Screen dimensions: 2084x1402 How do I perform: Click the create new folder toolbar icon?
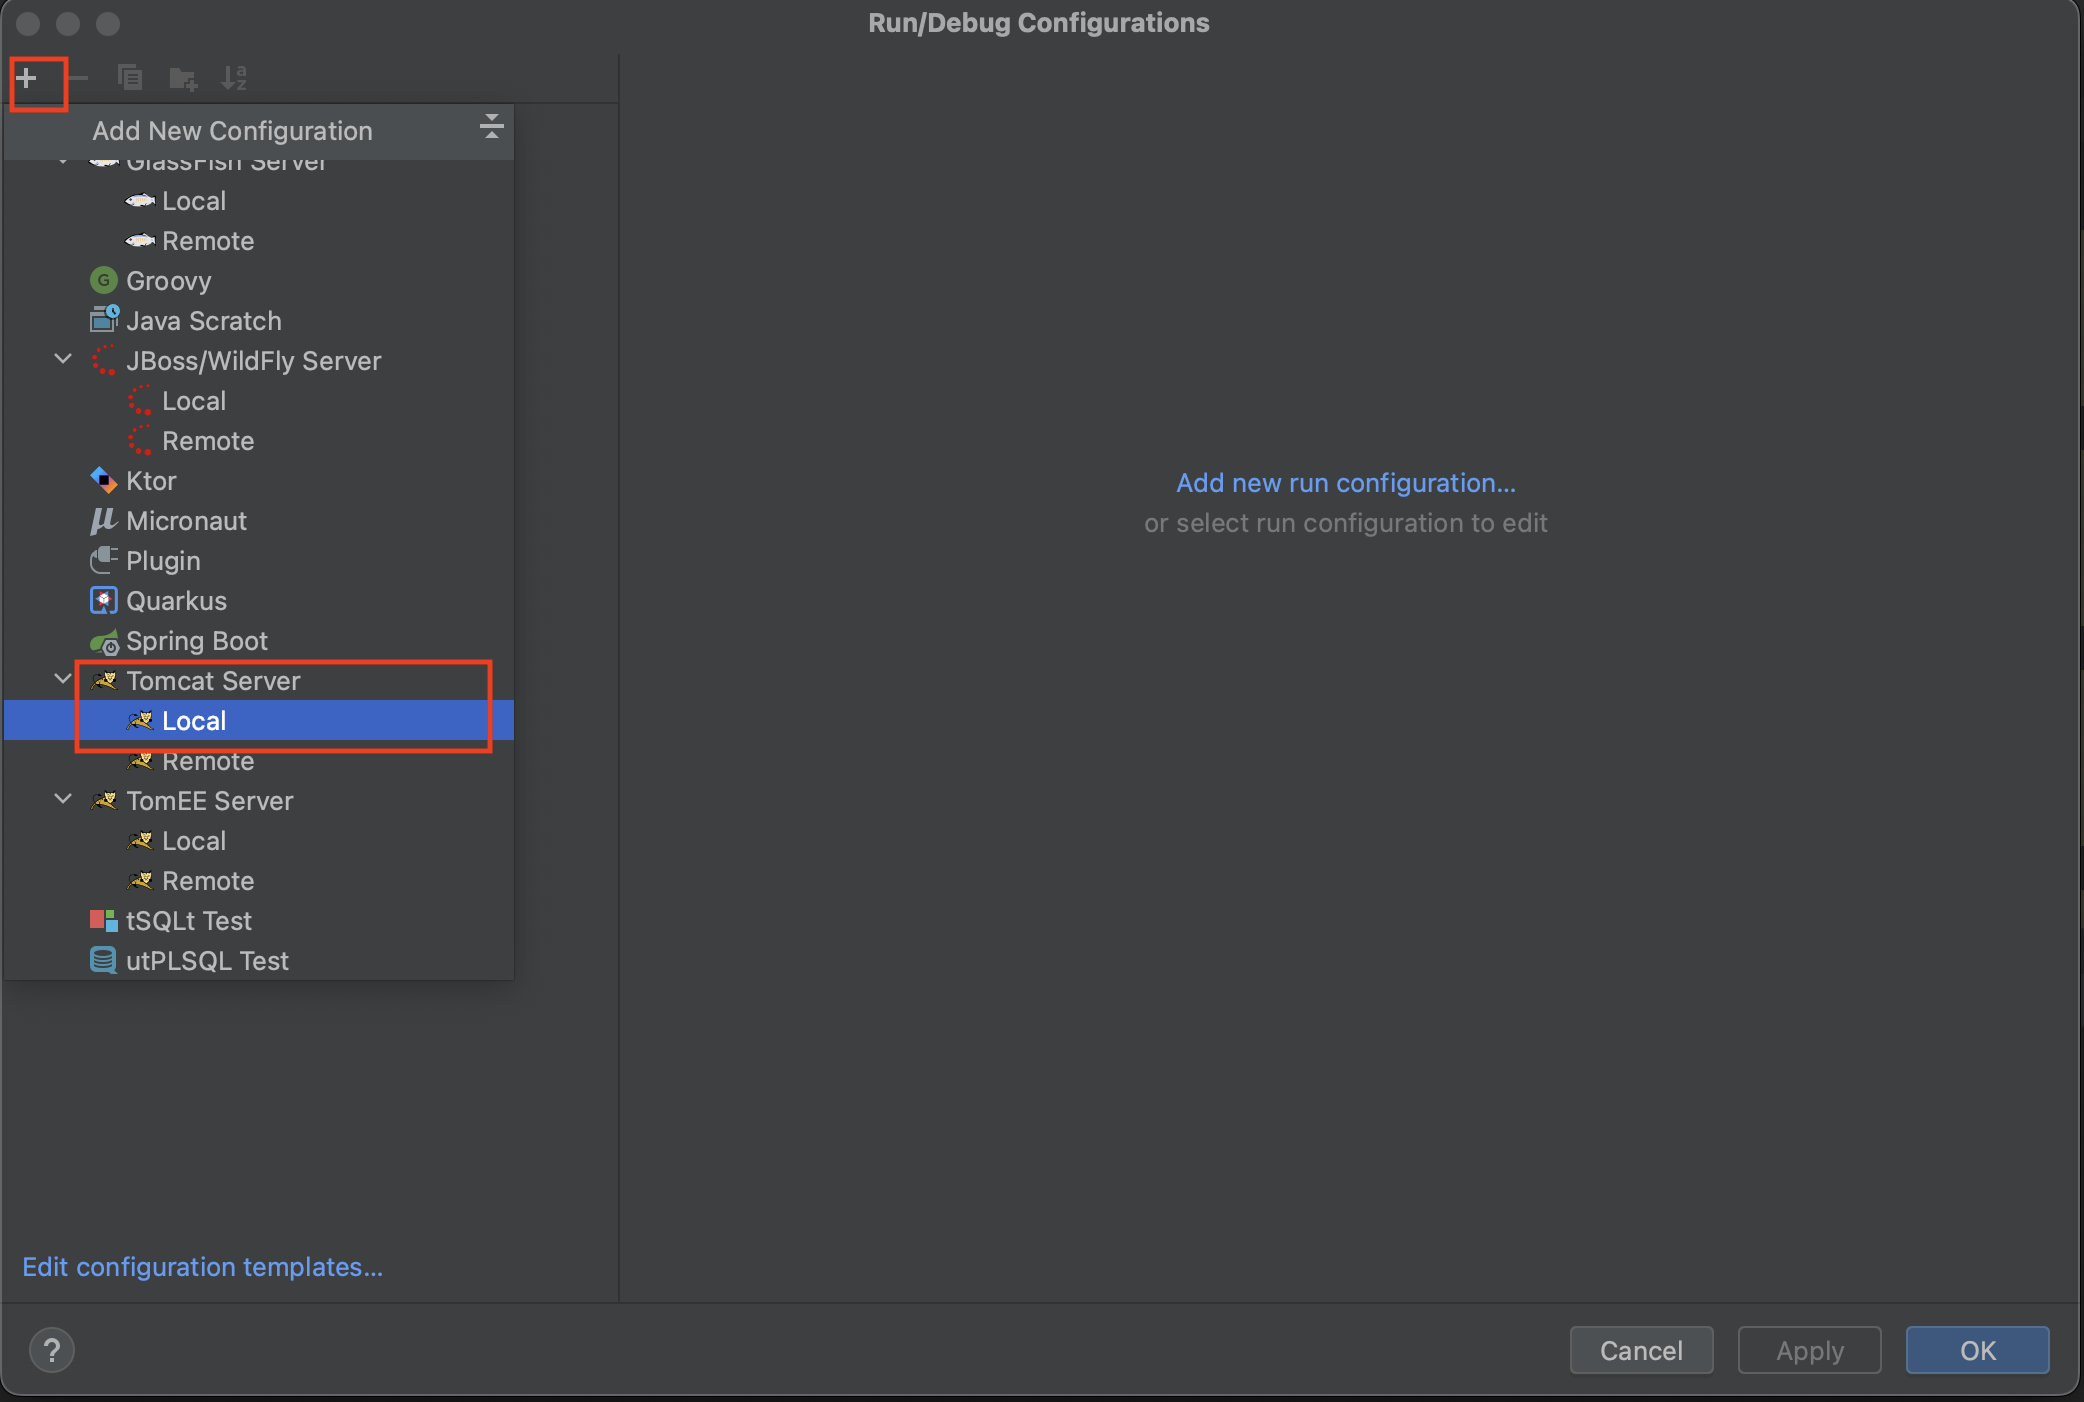coord(182,78)
